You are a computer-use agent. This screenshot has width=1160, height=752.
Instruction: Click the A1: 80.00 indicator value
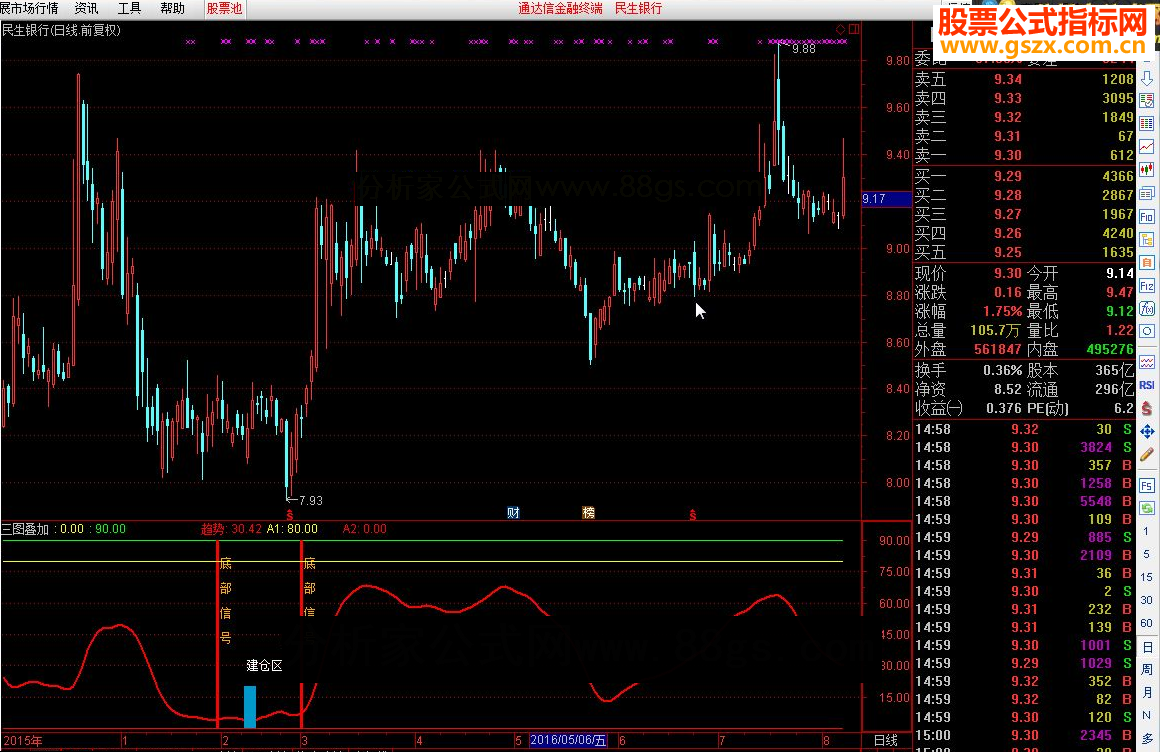click(292, 529)
